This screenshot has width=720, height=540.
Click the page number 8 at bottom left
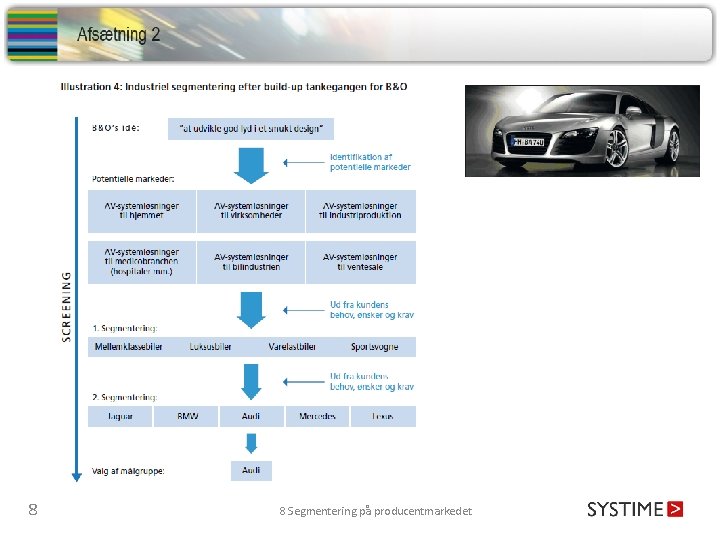33,510
